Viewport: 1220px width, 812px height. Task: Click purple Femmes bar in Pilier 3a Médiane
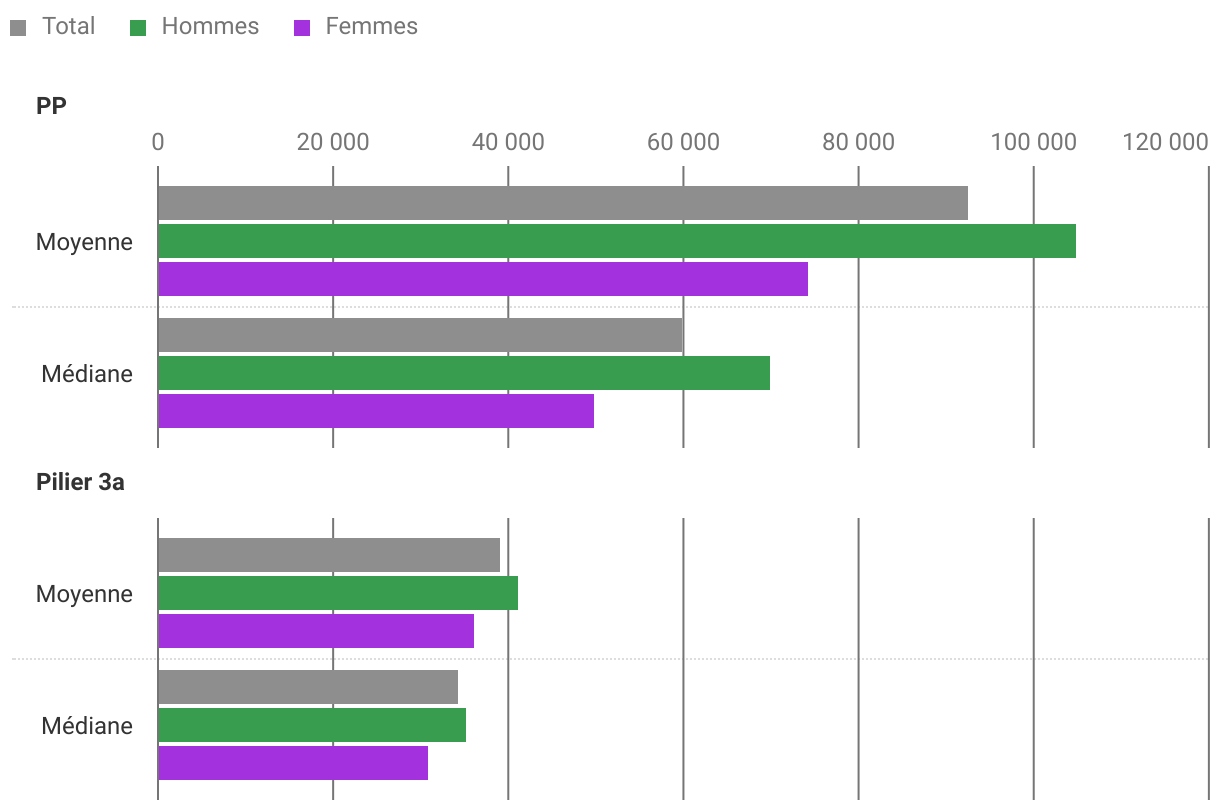tap(292, 763)
